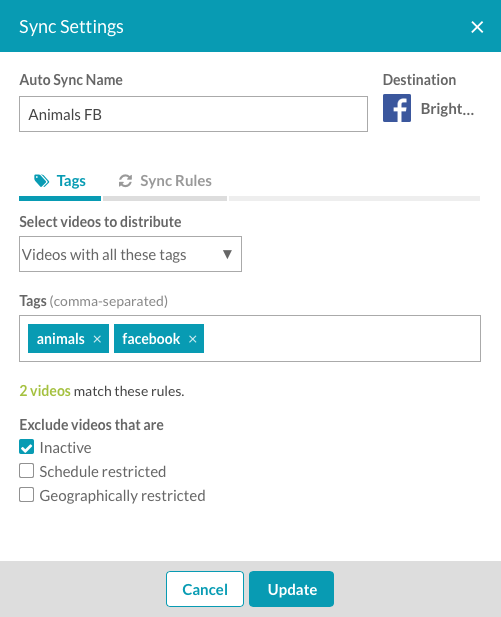Image resolution: width=501 pixels, height=617 pixels.
Task: Enable the Geographically restricted checkbox
Action: point(26,495)
